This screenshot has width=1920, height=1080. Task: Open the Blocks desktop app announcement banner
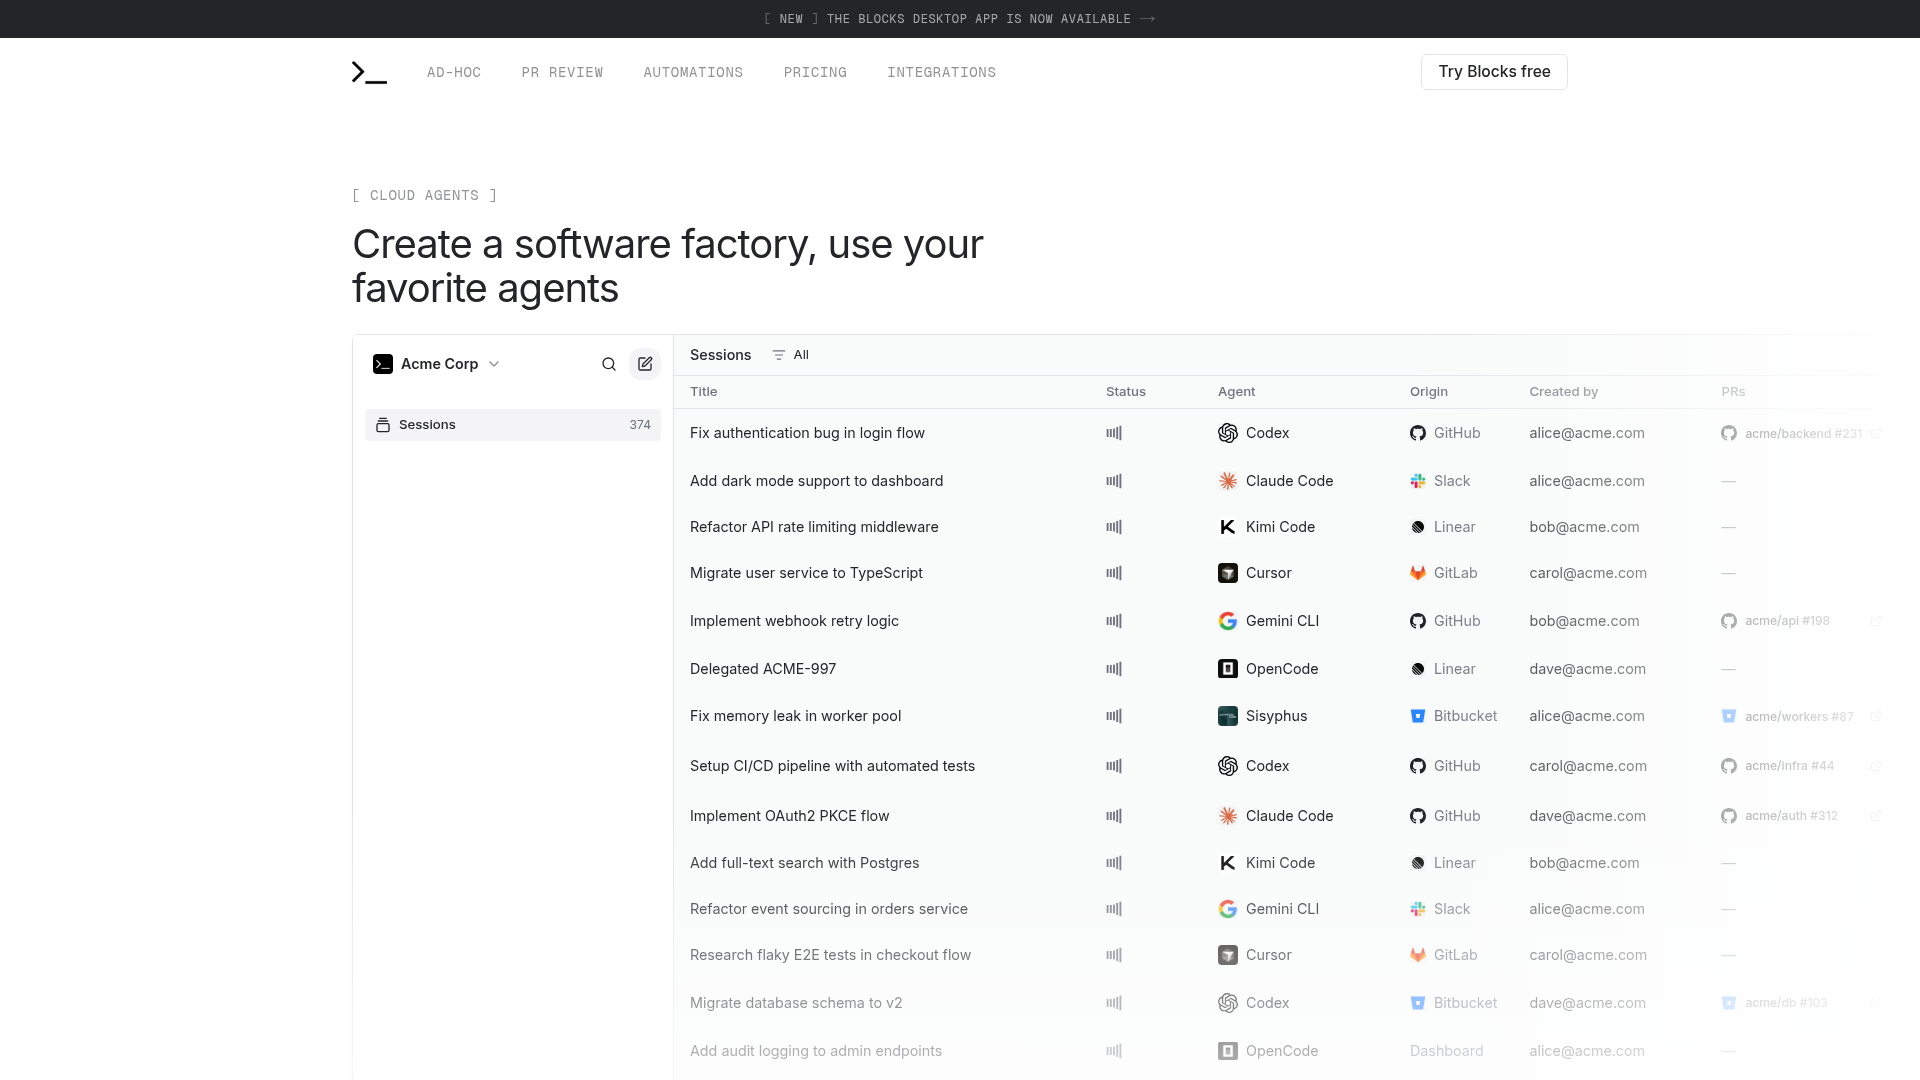[960, 19]
